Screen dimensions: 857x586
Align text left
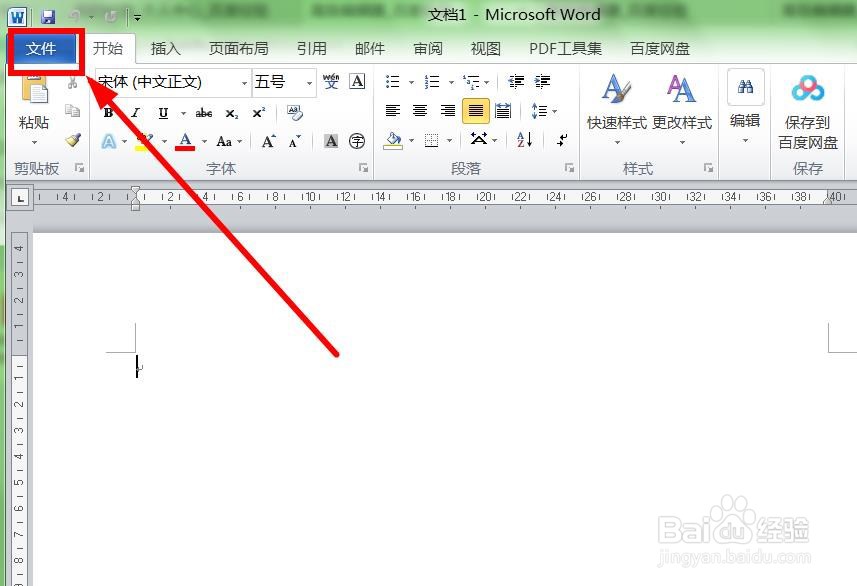tap(392, 111)
